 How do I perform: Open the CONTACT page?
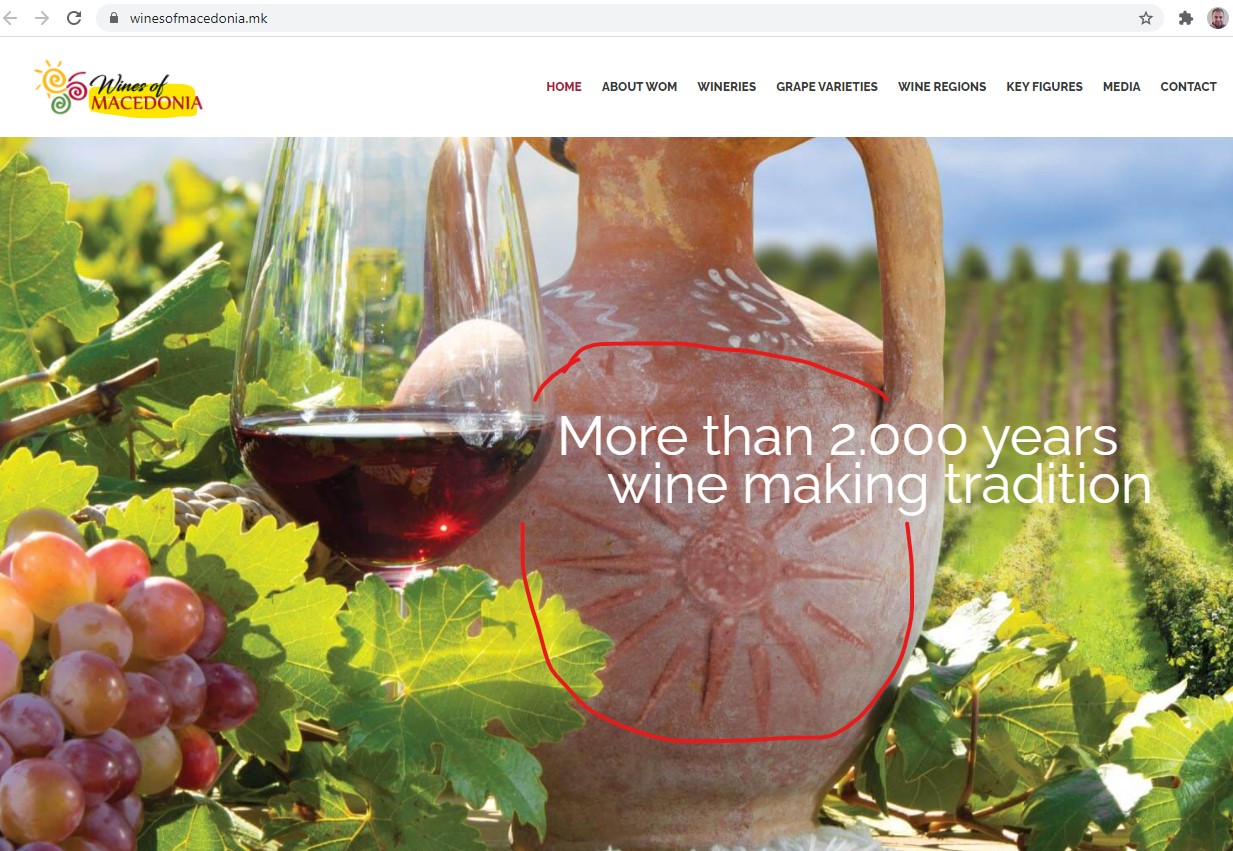tap(1188, 87)
